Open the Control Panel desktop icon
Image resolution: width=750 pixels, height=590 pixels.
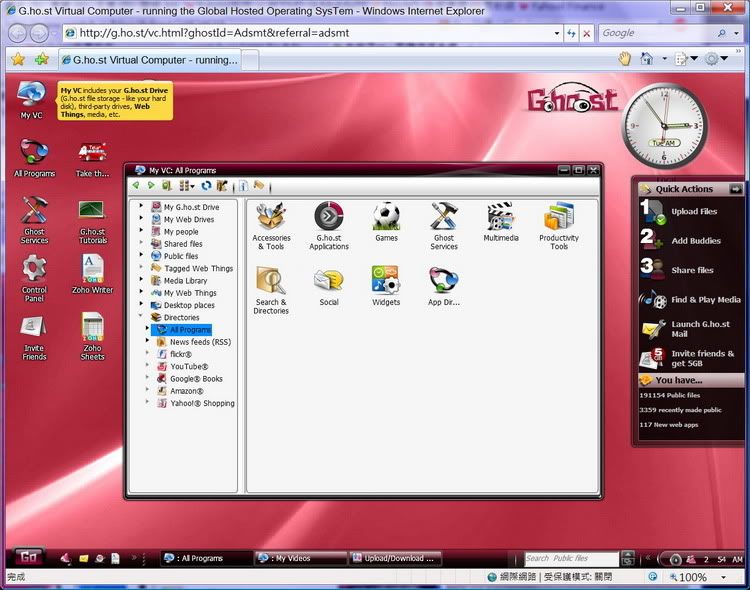[x=34, y=278]
